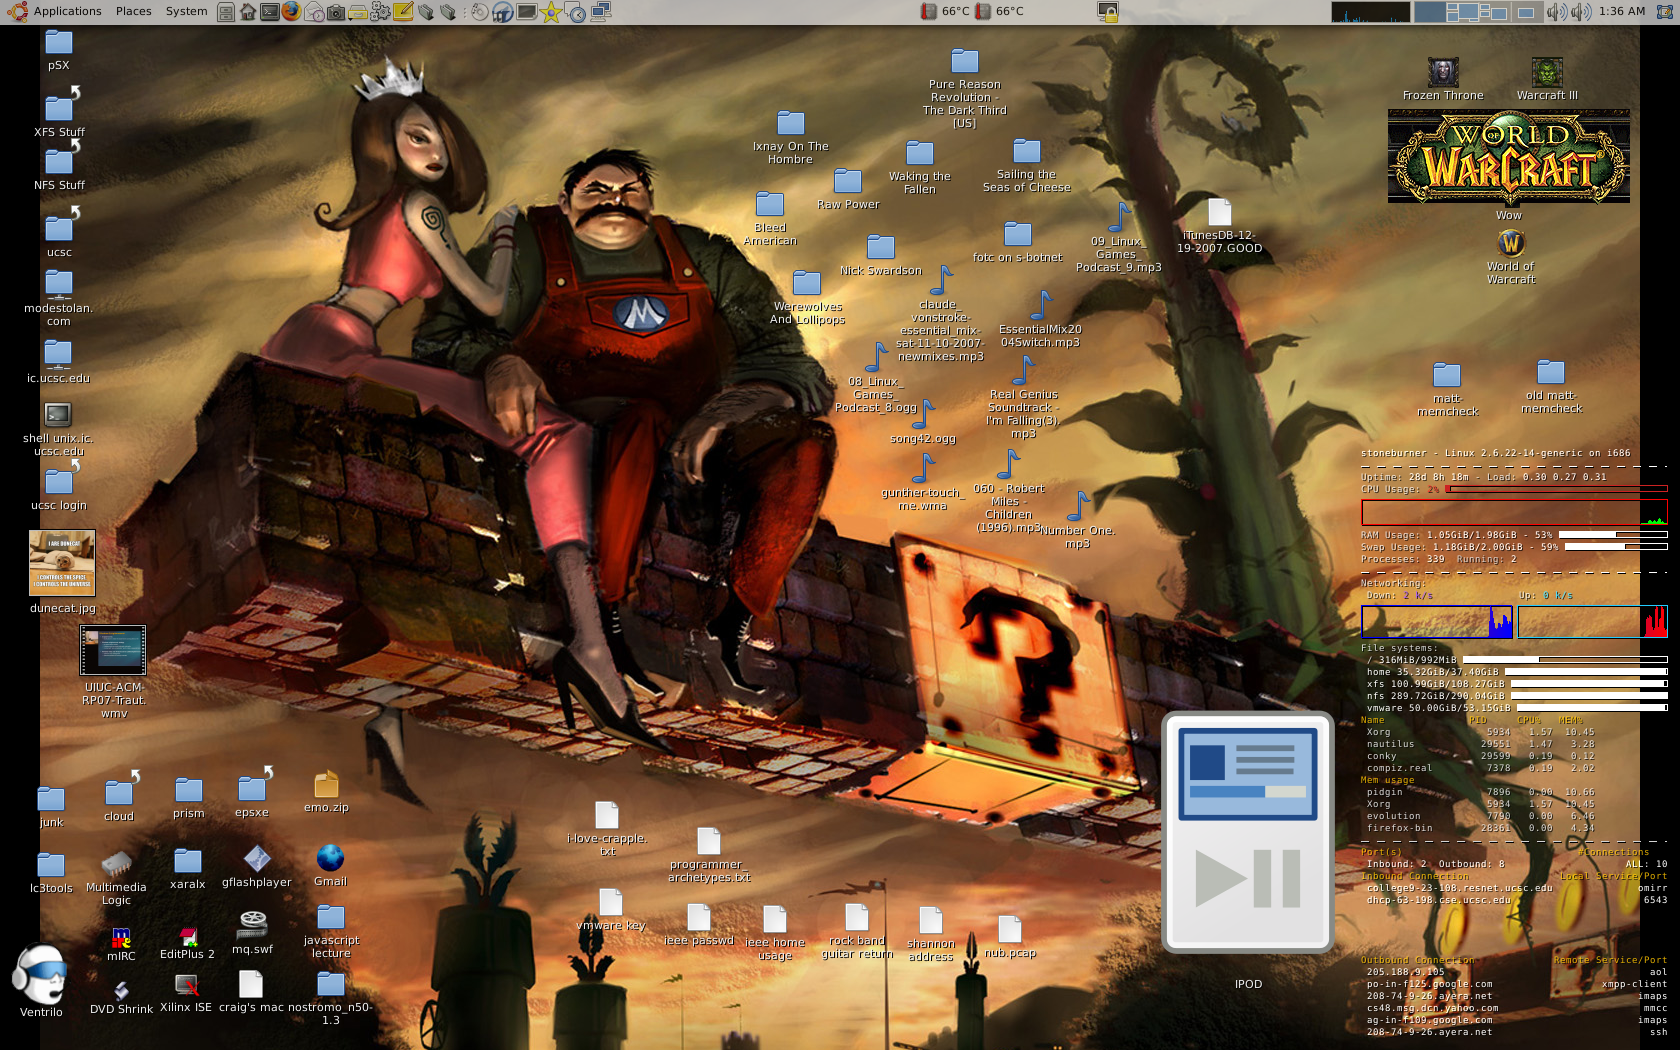1680x1050 pixels.
Task: Click the 1:36 AM clock
Action: (x=1622, y=11)
